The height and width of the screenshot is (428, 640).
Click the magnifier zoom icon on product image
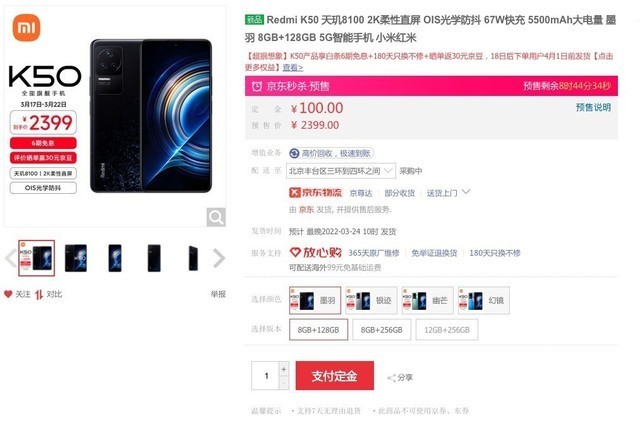coord(216,217)
